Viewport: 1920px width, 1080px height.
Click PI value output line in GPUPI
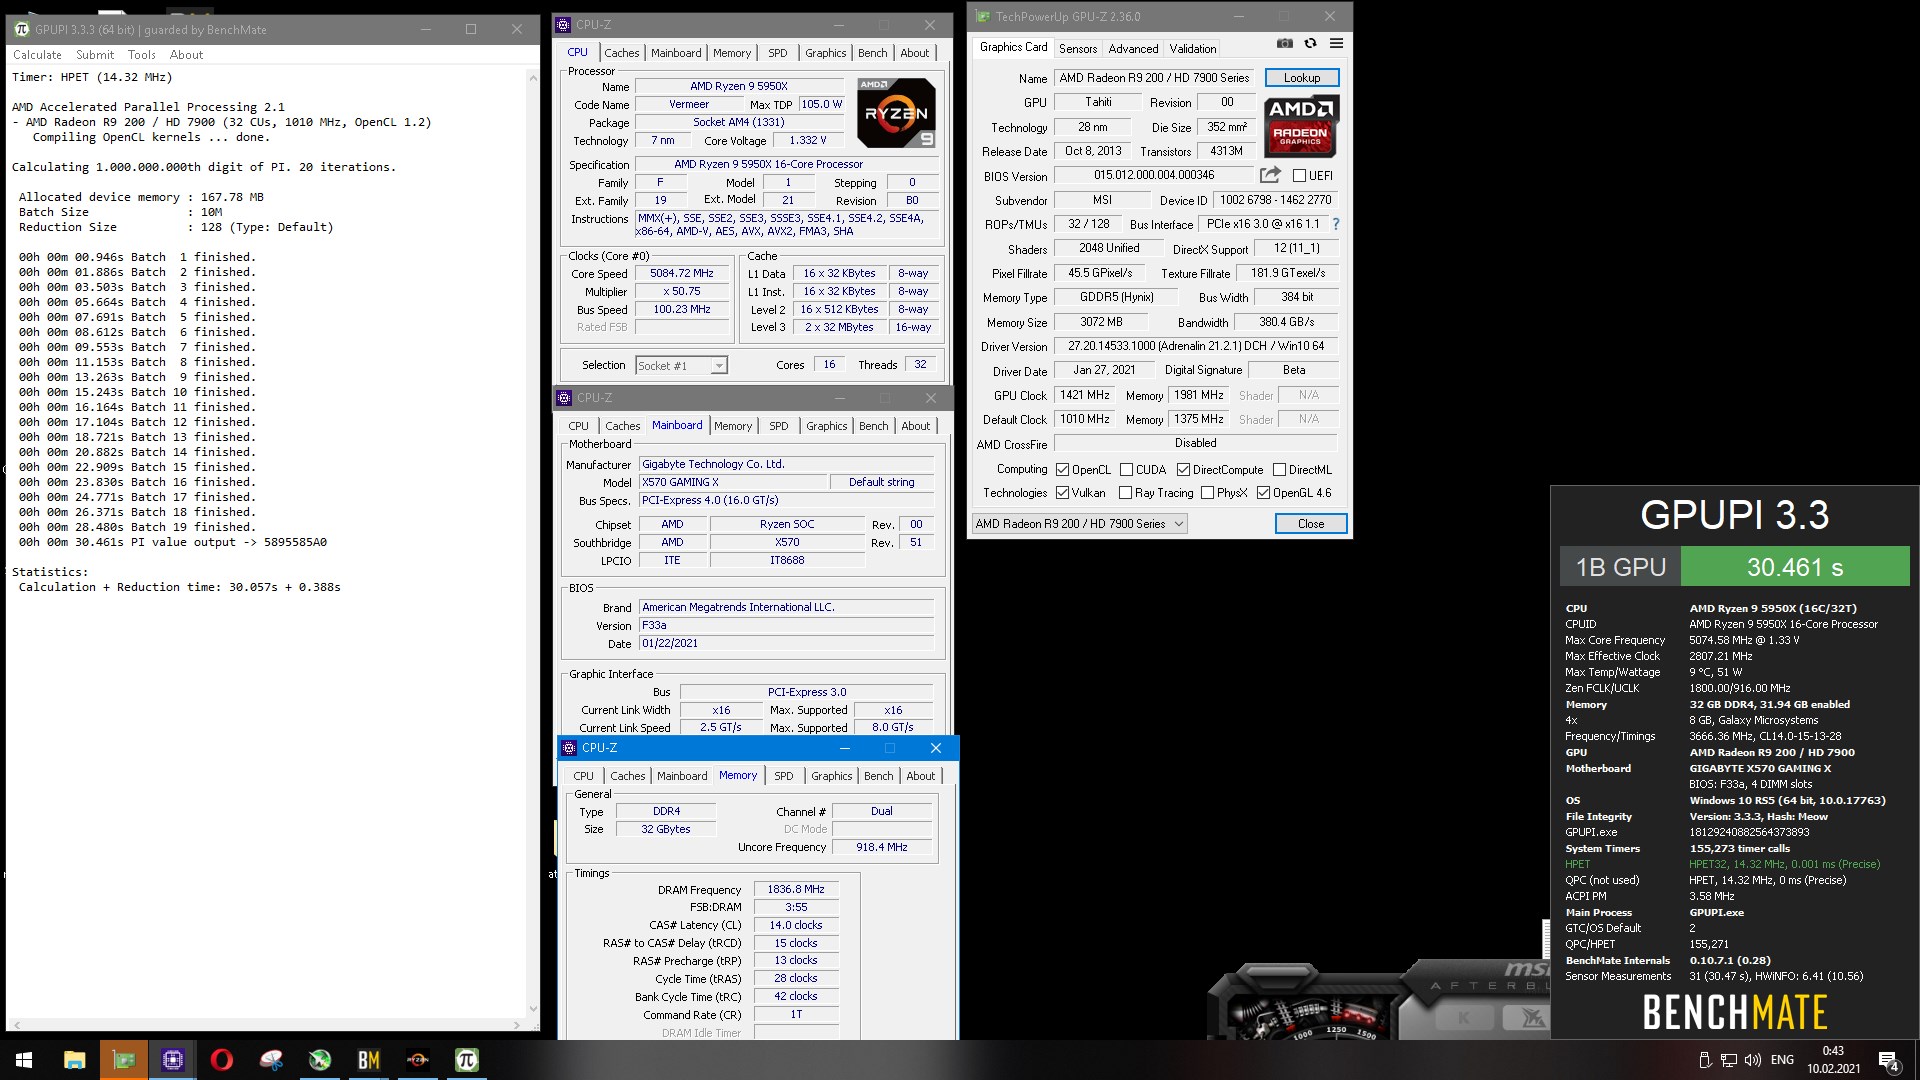click(x=172, y=542)
